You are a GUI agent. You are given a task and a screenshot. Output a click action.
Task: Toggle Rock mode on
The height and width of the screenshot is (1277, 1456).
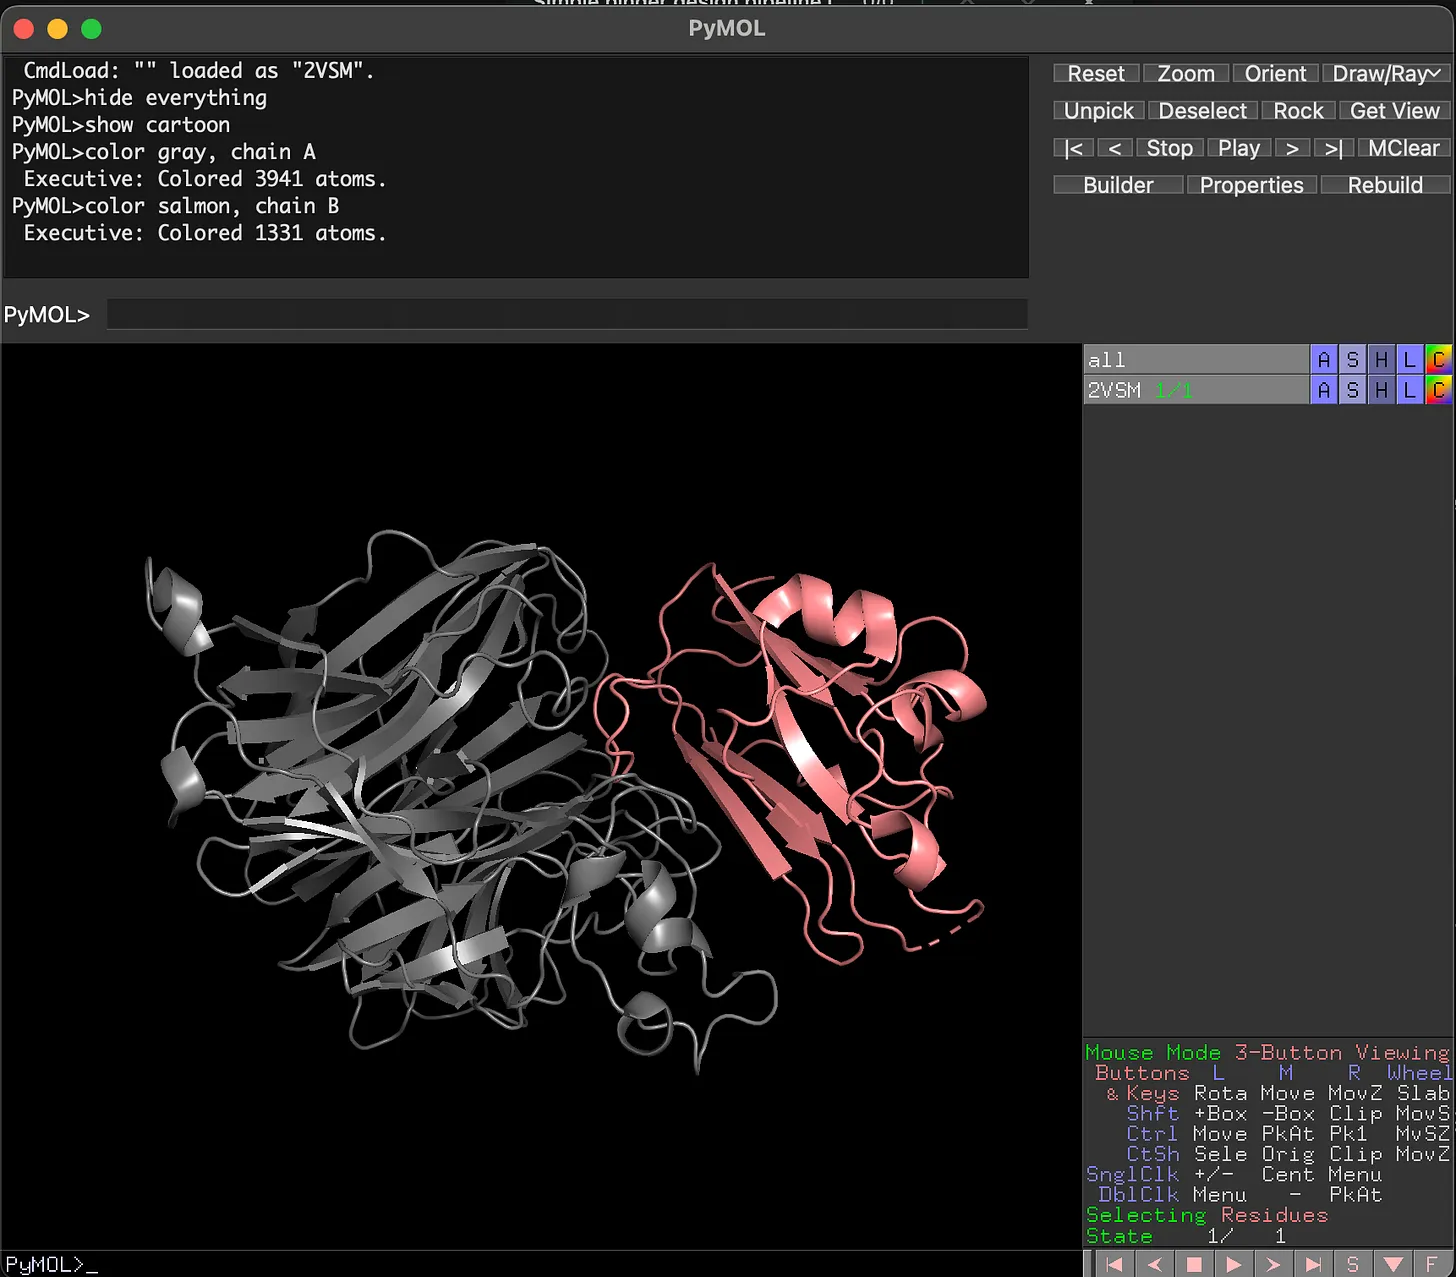pyautogui.click(x=1297, y=110)
